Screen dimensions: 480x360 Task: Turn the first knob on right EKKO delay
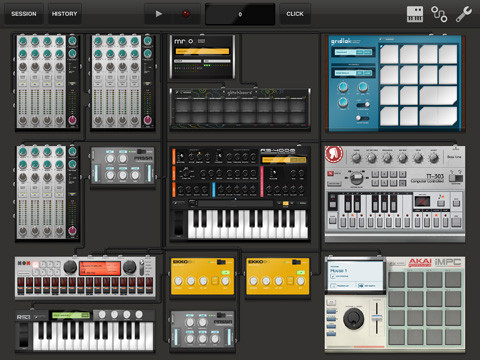(x=254, y=281)
